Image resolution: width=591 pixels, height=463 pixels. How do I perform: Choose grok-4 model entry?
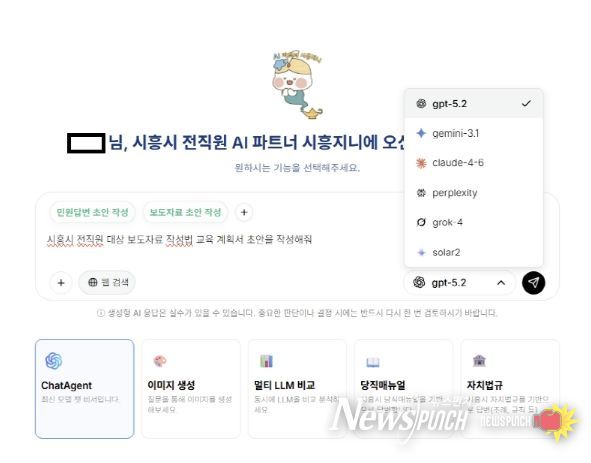[x=473, y=222]
